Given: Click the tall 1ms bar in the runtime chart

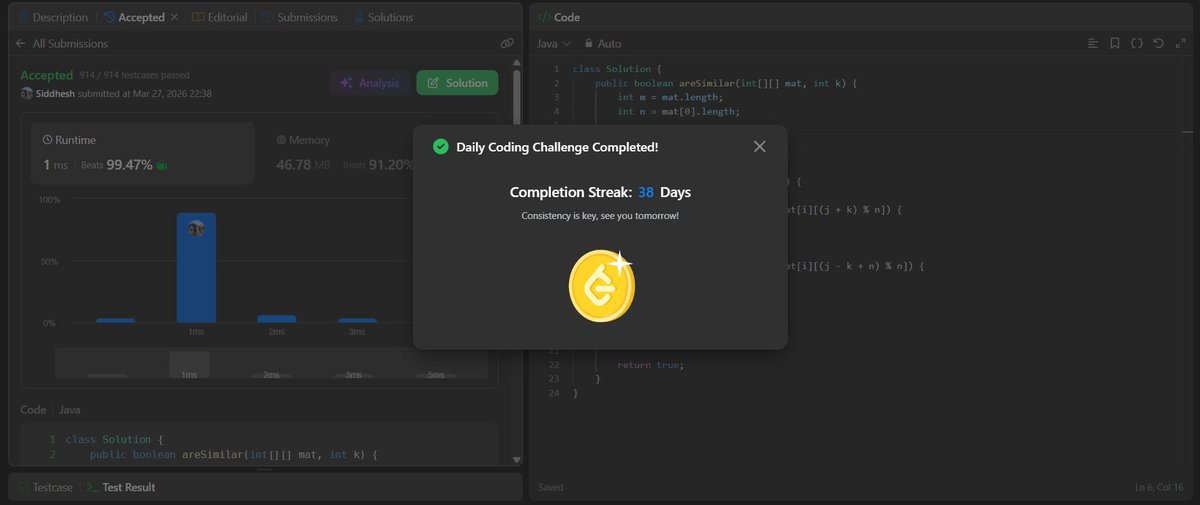Looking at the screenshot, I should [x=196, y=268].
